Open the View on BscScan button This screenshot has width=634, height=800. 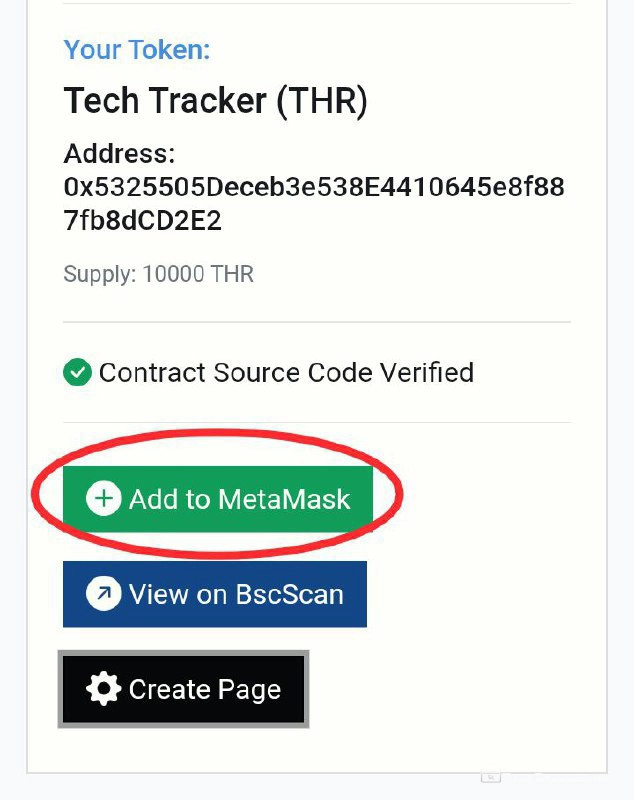(x=215, y=594)
